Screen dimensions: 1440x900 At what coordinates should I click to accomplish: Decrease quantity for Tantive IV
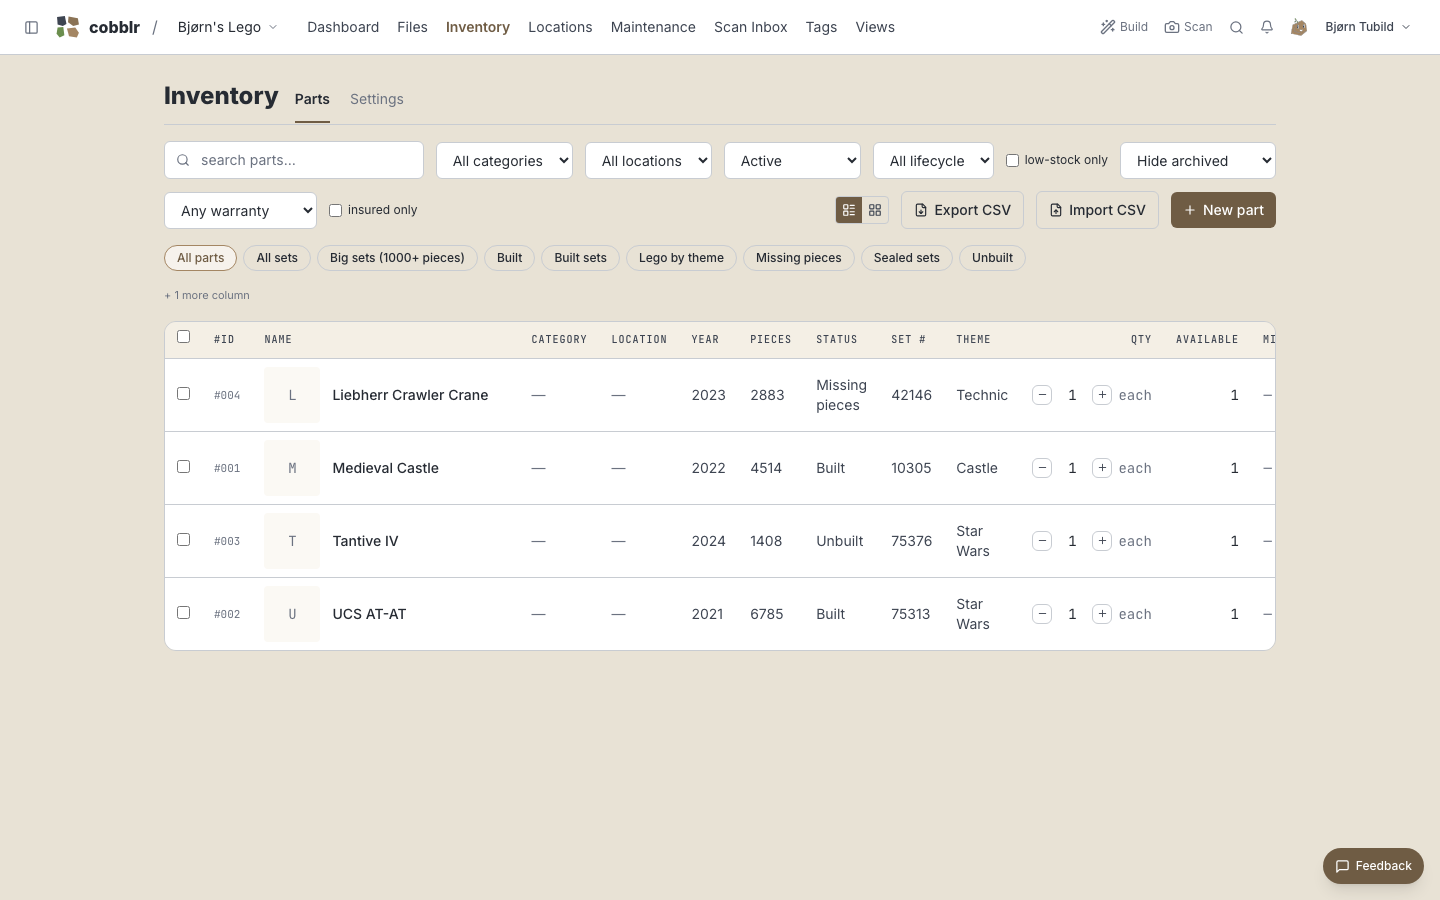(1042, 541)
